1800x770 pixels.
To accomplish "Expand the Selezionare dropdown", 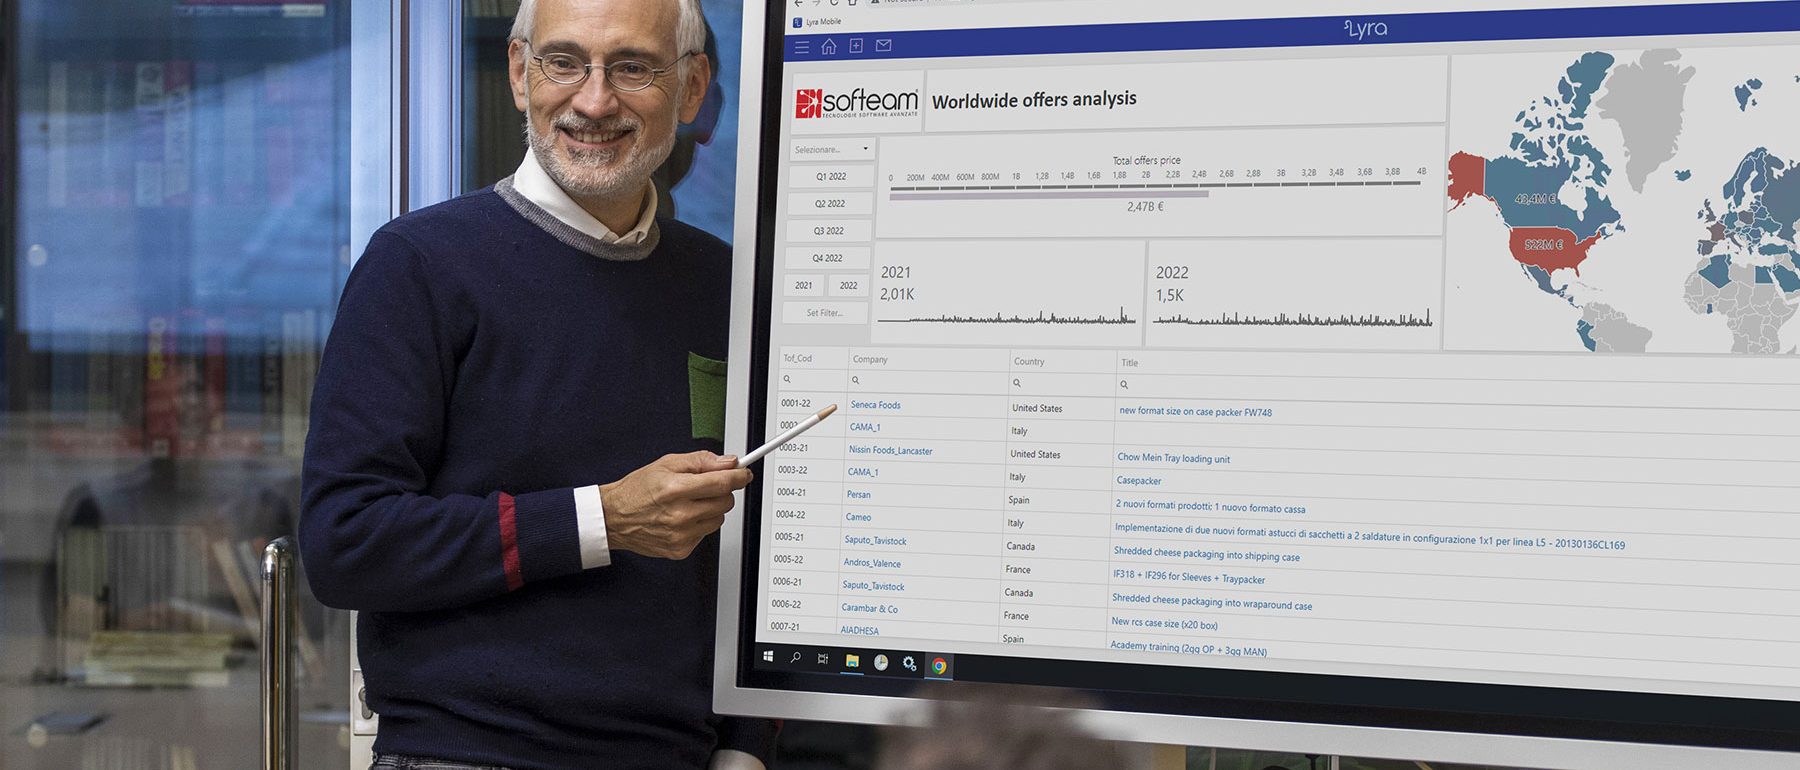I will [x=831, y=149].
